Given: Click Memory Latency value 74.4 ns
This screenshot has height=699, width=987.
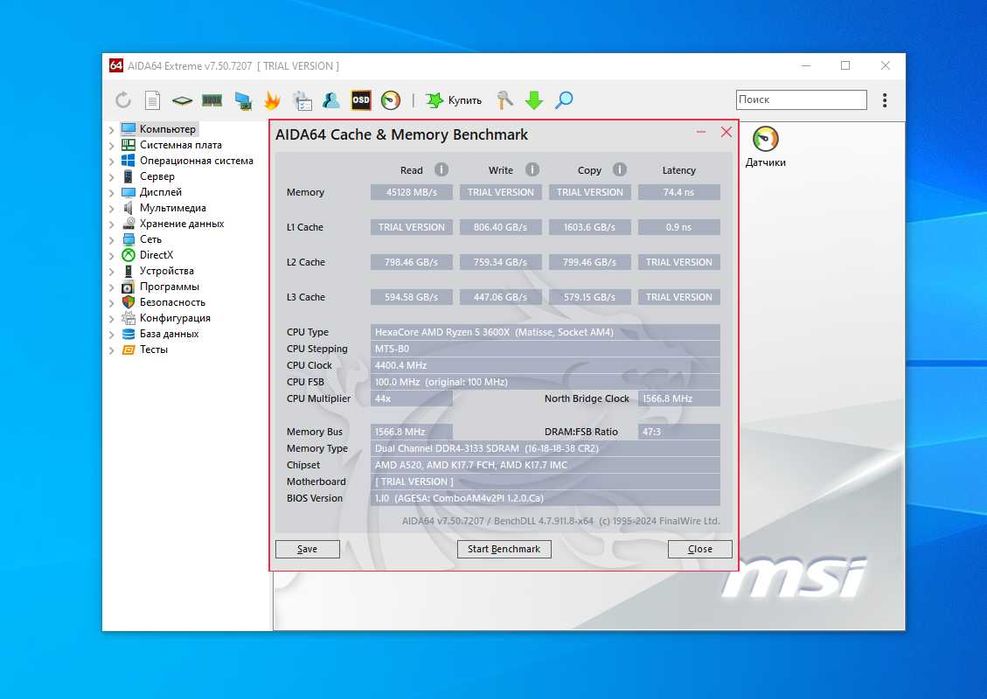Looking at the screenshot, I should 679,192.
